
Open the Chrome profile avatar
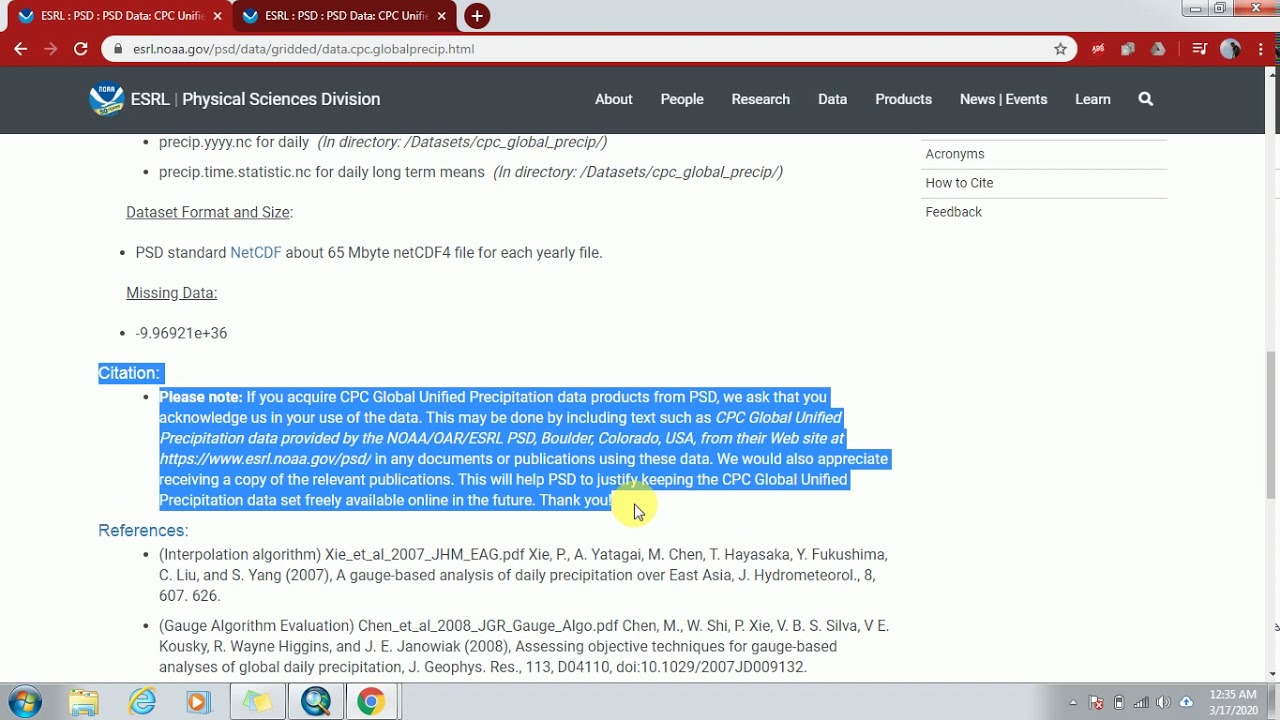tap(1230, 49)
